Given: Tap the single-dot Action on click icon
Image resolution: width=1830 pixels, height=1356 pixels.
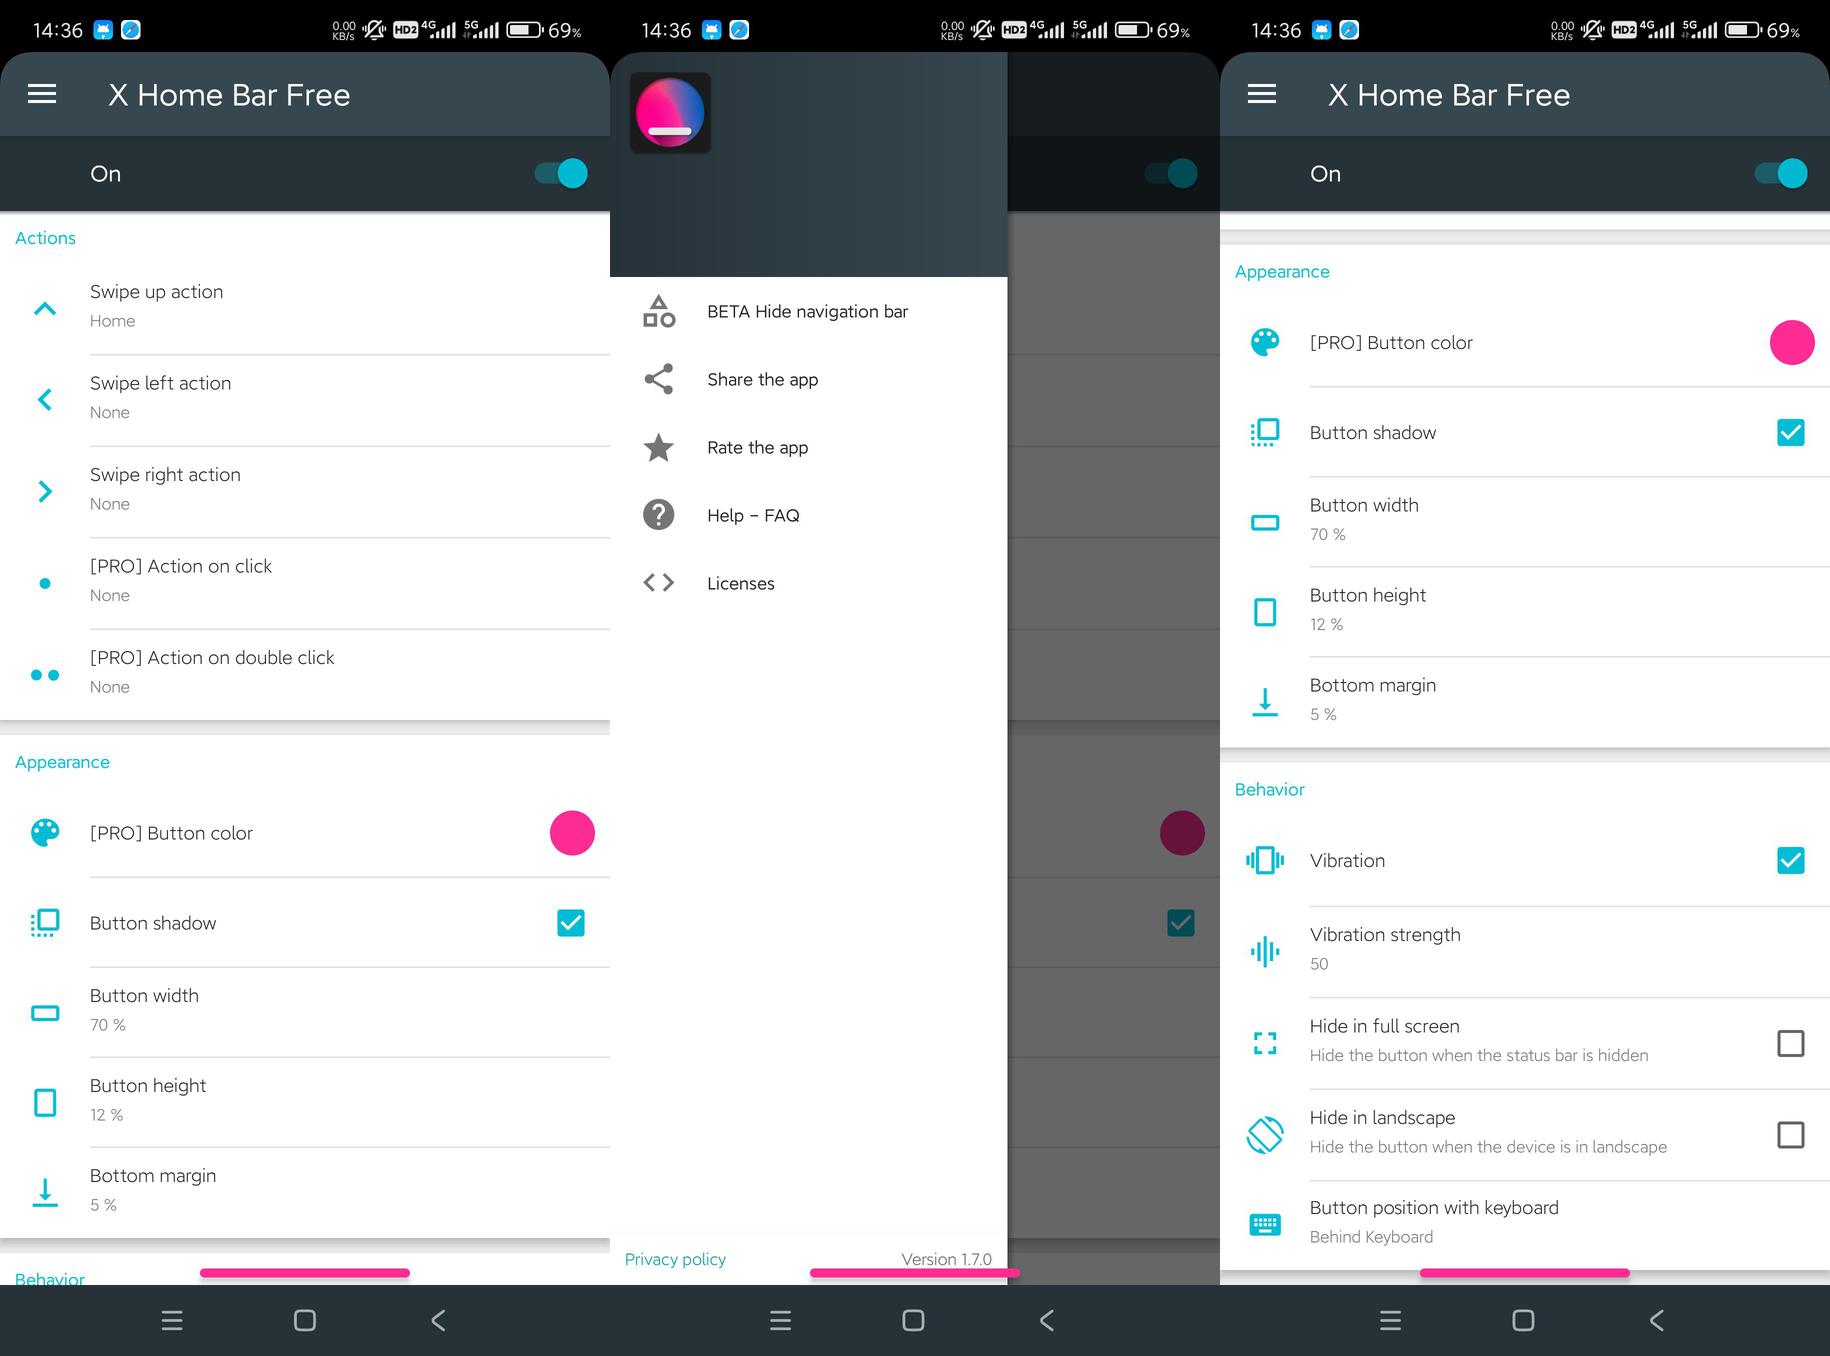Looking at the screenshot, I should [x=45, y=583].
